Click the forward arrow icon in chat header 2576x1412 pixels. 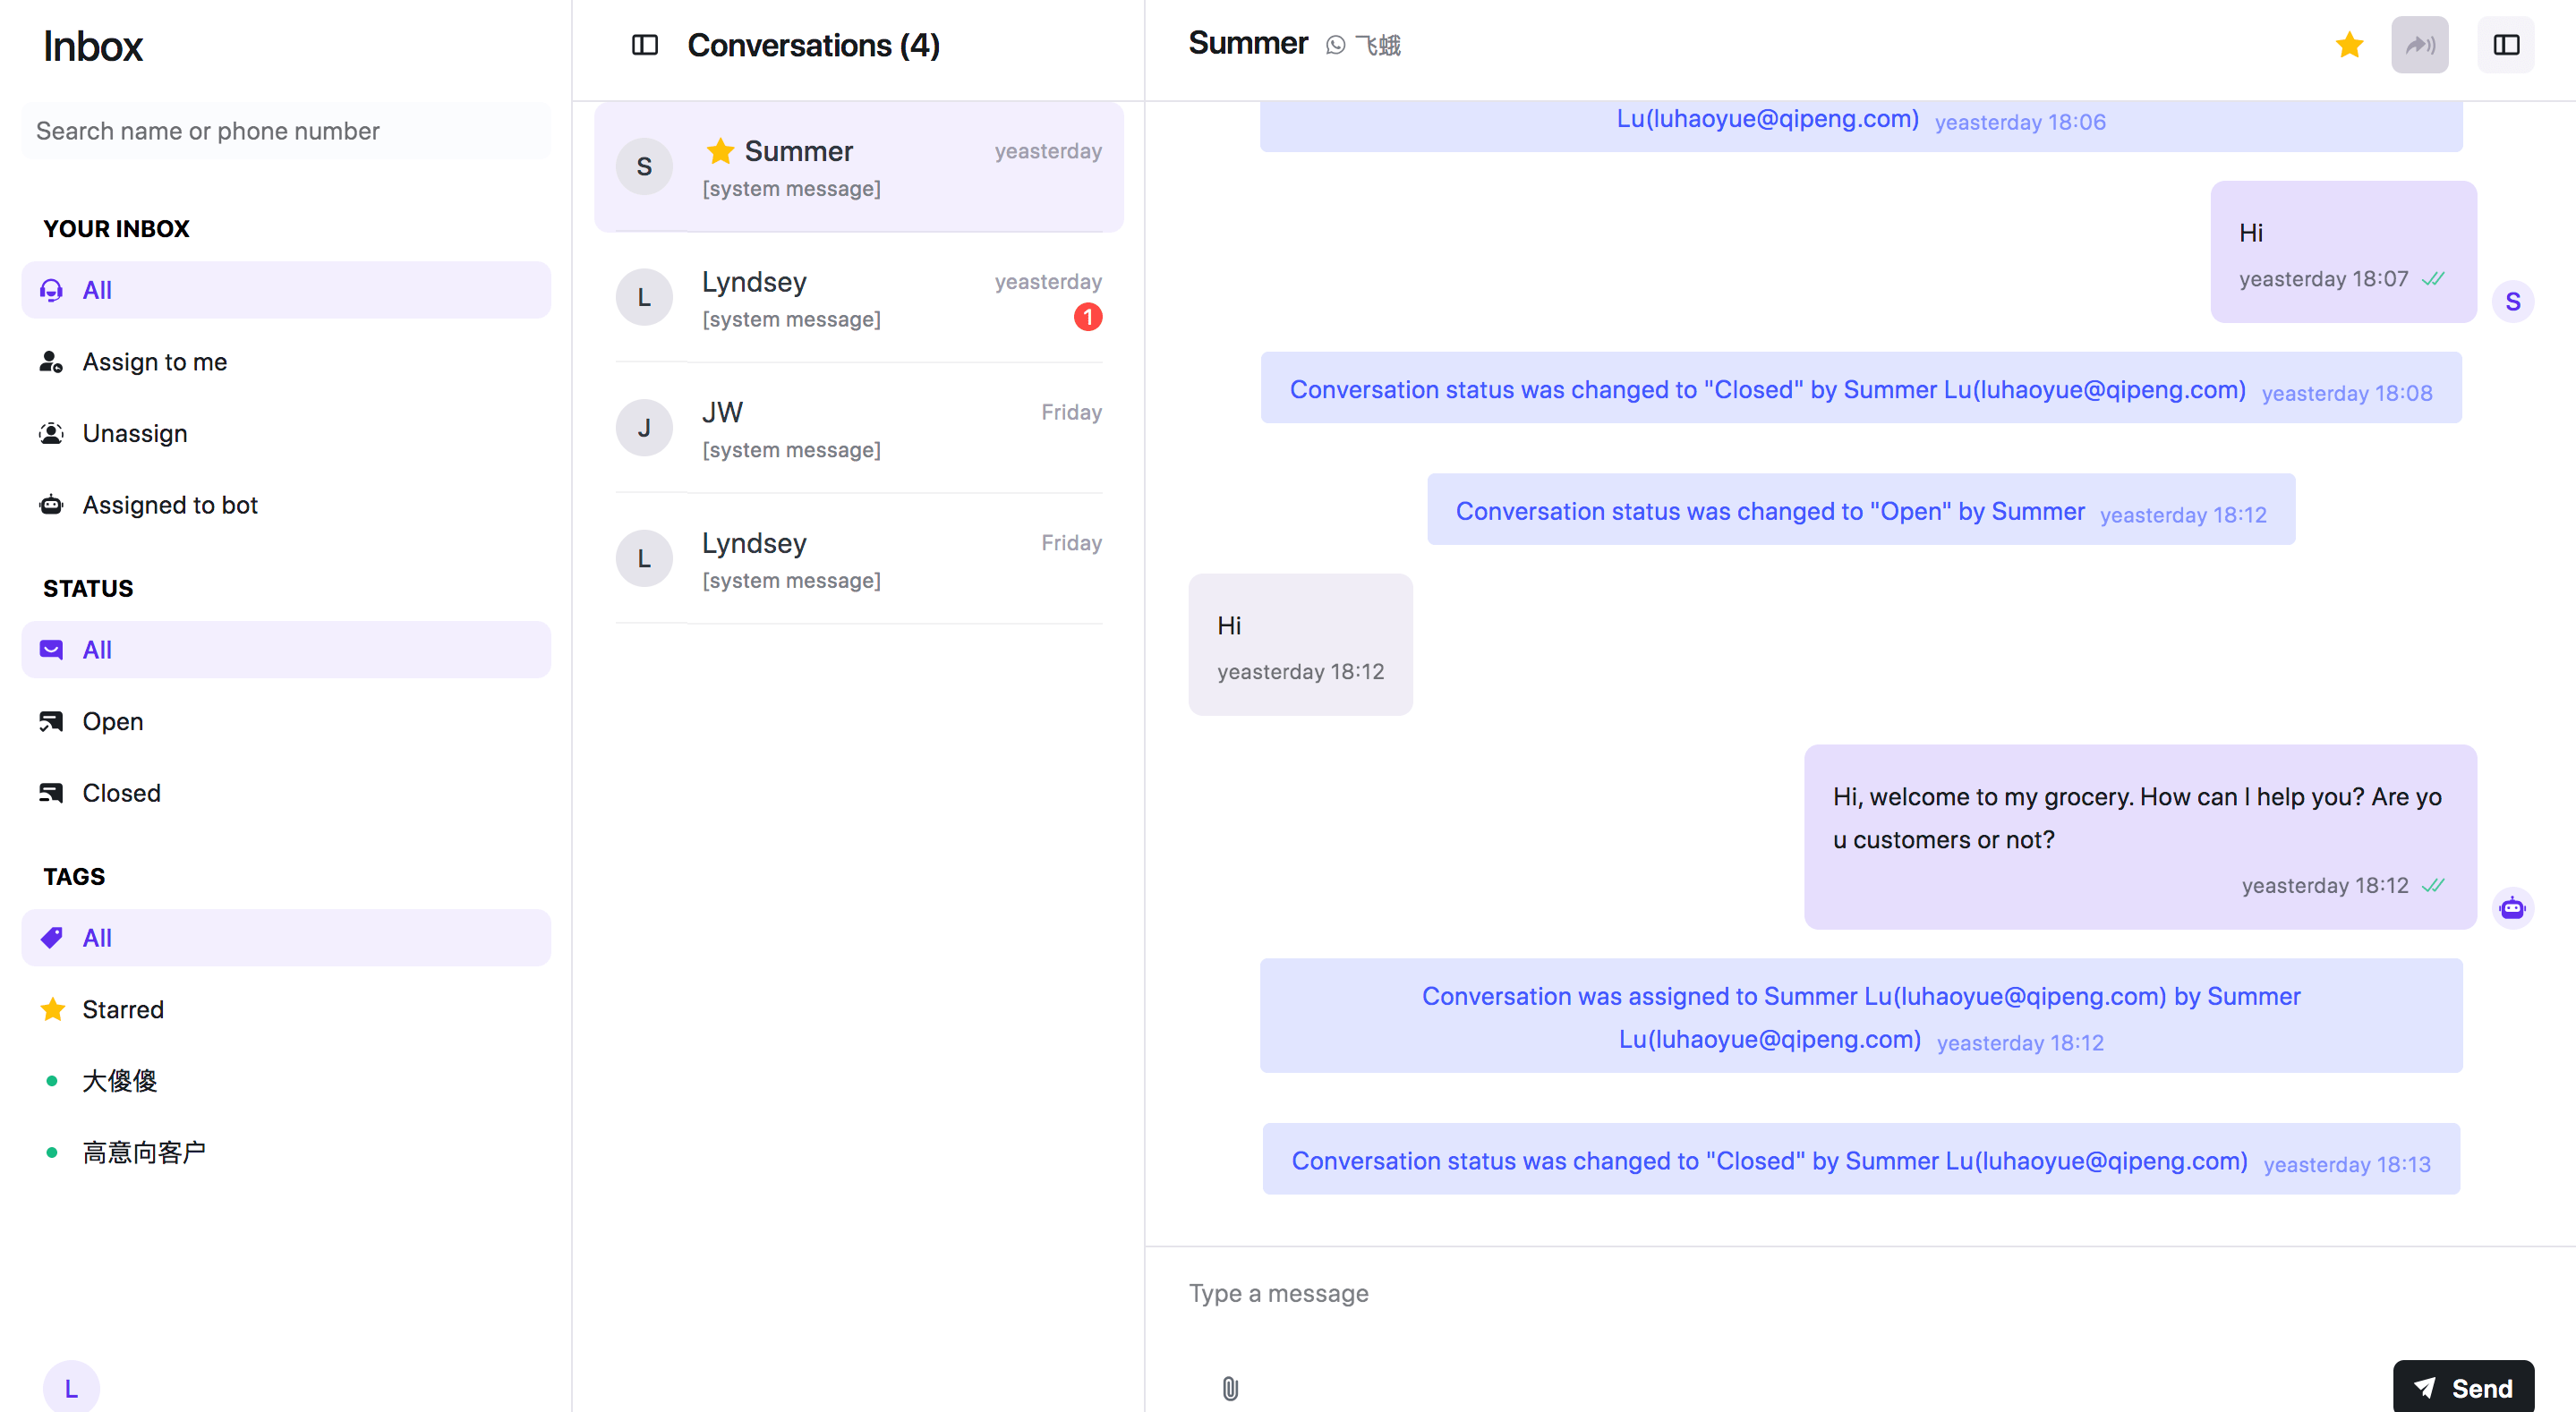pos(2419,45)
